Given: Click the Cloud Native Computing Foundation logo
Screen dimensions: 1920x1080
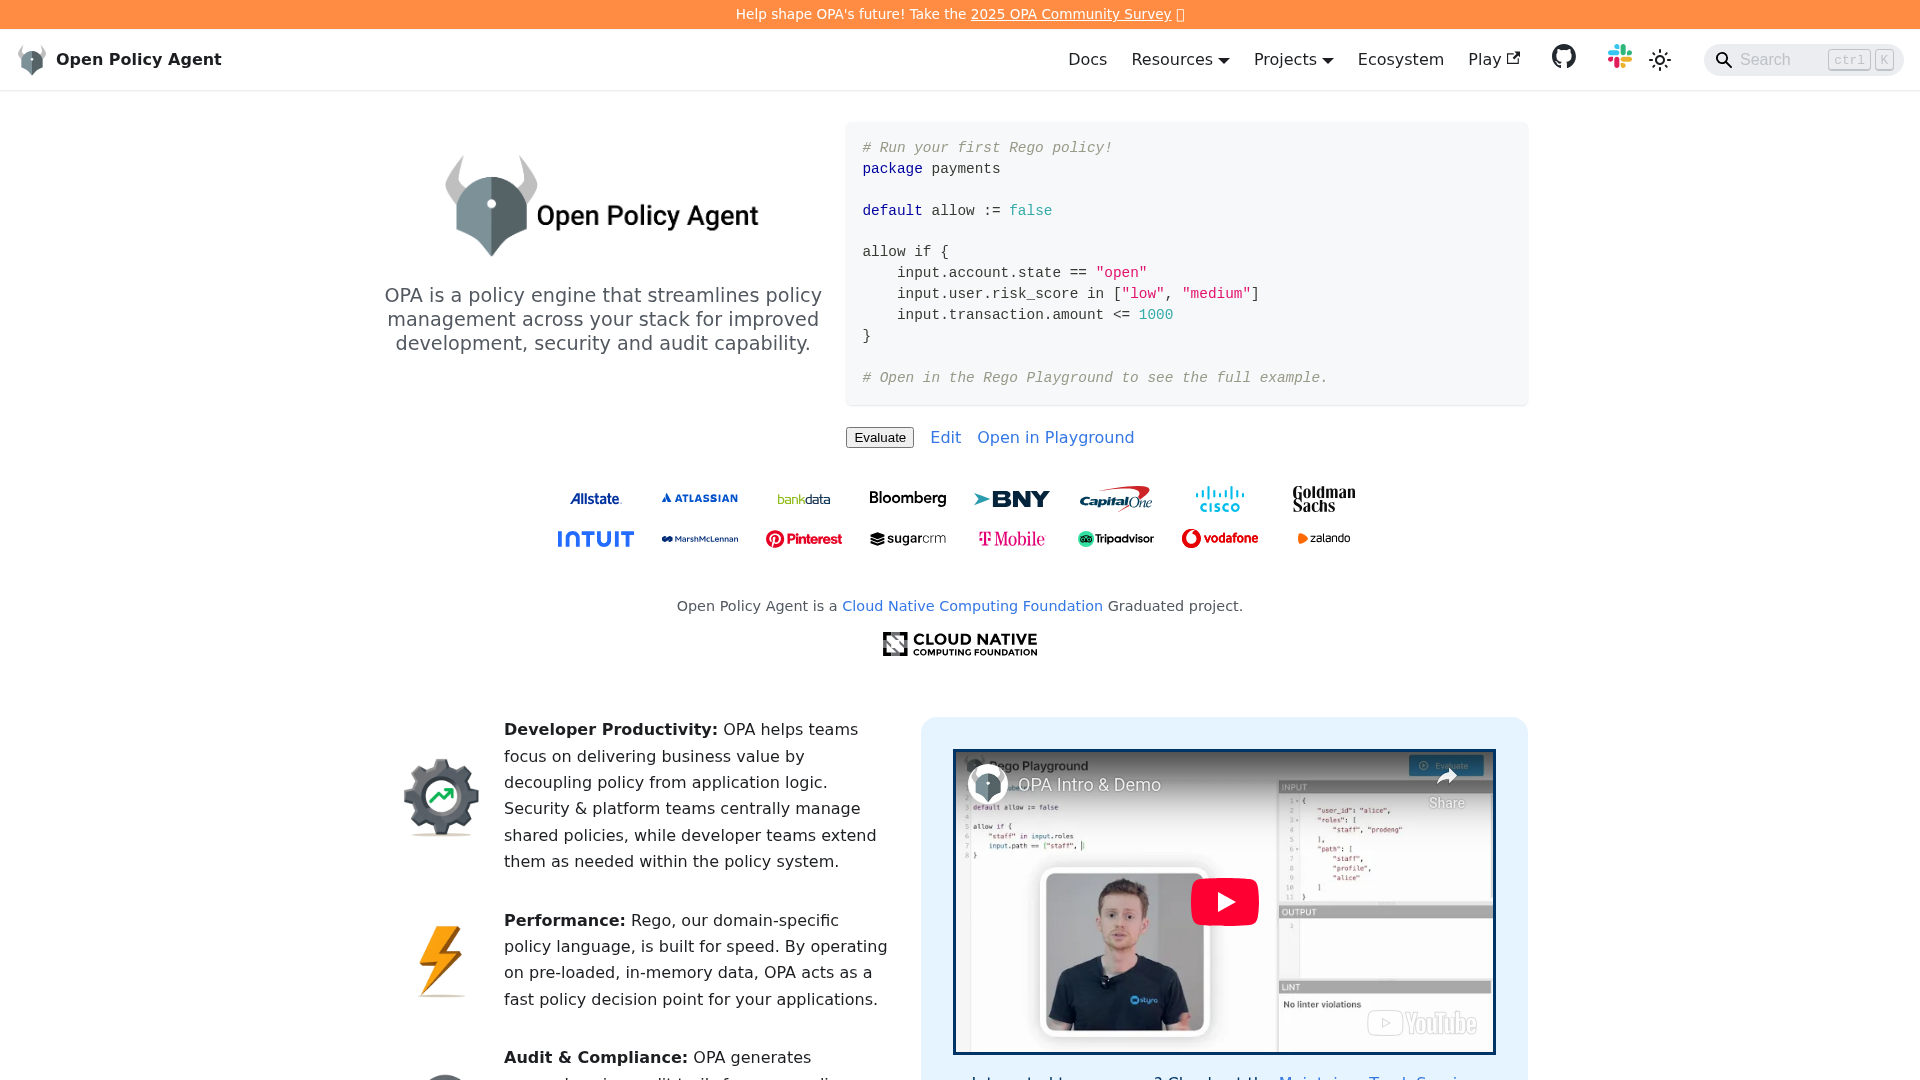Looking at the screenshot, I should pyautogui.click(x=959, y=643).
